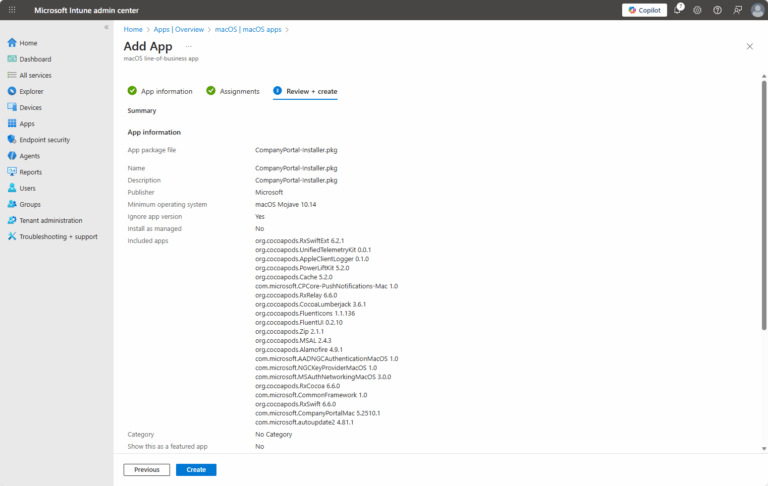Click the scrollbar up arrow
The height and width of the screenshot is (486, 768).
click(x=764, y=76)
